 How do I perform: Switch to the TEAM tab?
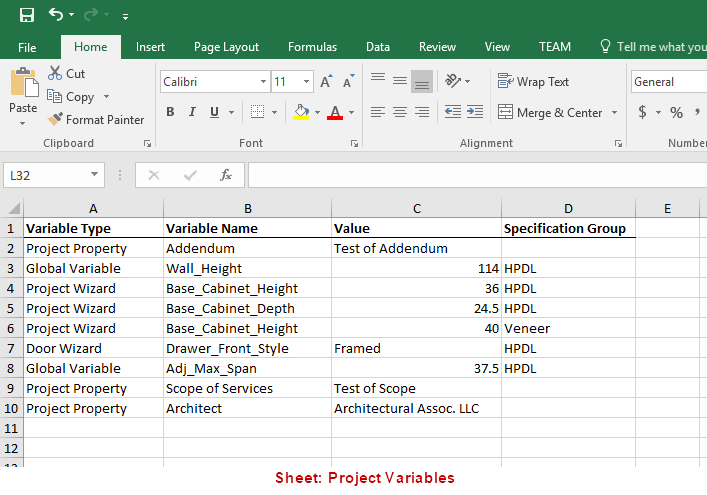555,47
